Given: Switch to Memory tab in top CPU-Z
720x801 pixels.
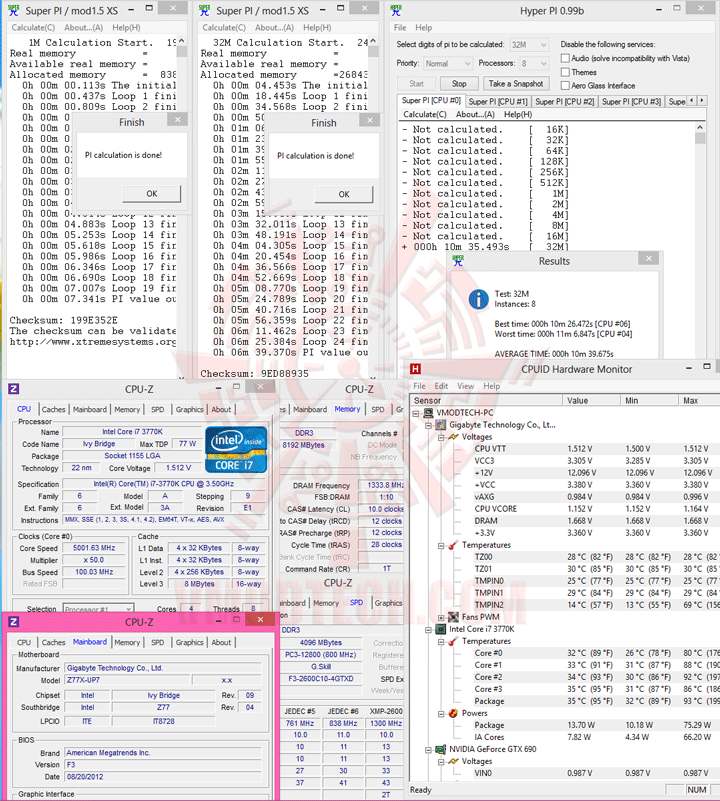Looking at the screenshot, I should [127, 410].
